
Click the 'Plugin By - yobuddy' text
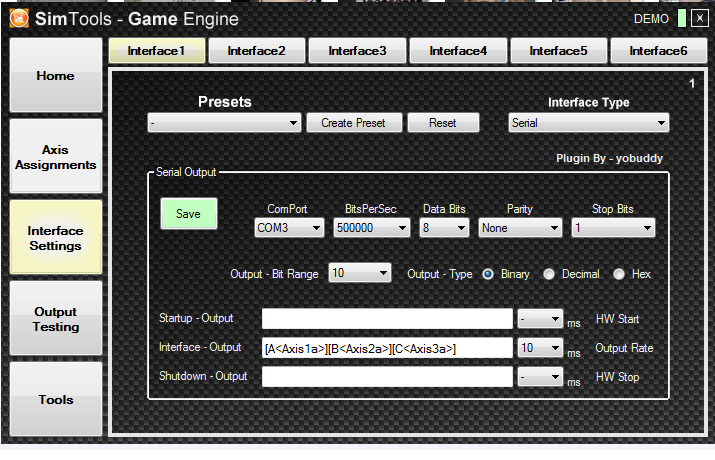click(609, 159)
